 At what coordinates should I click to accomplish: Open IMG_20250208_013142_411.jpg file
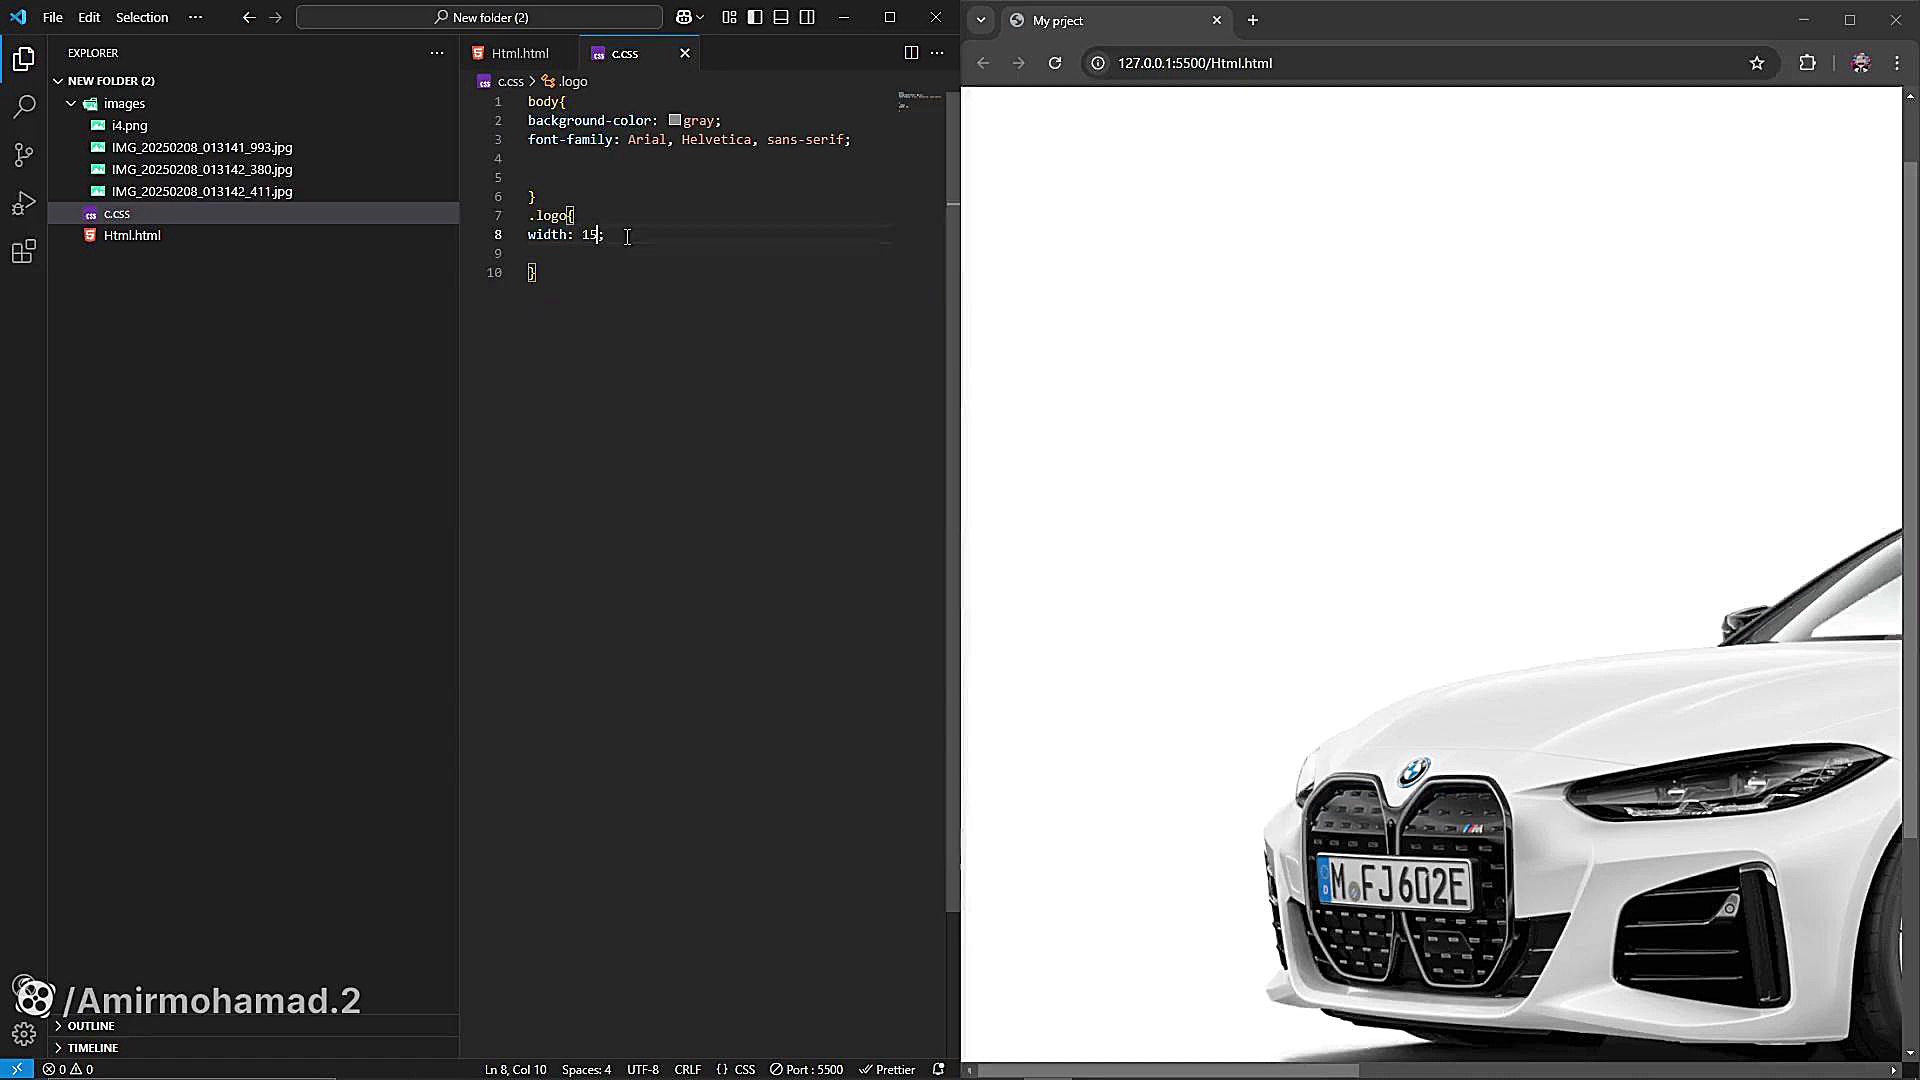point(202,191)
